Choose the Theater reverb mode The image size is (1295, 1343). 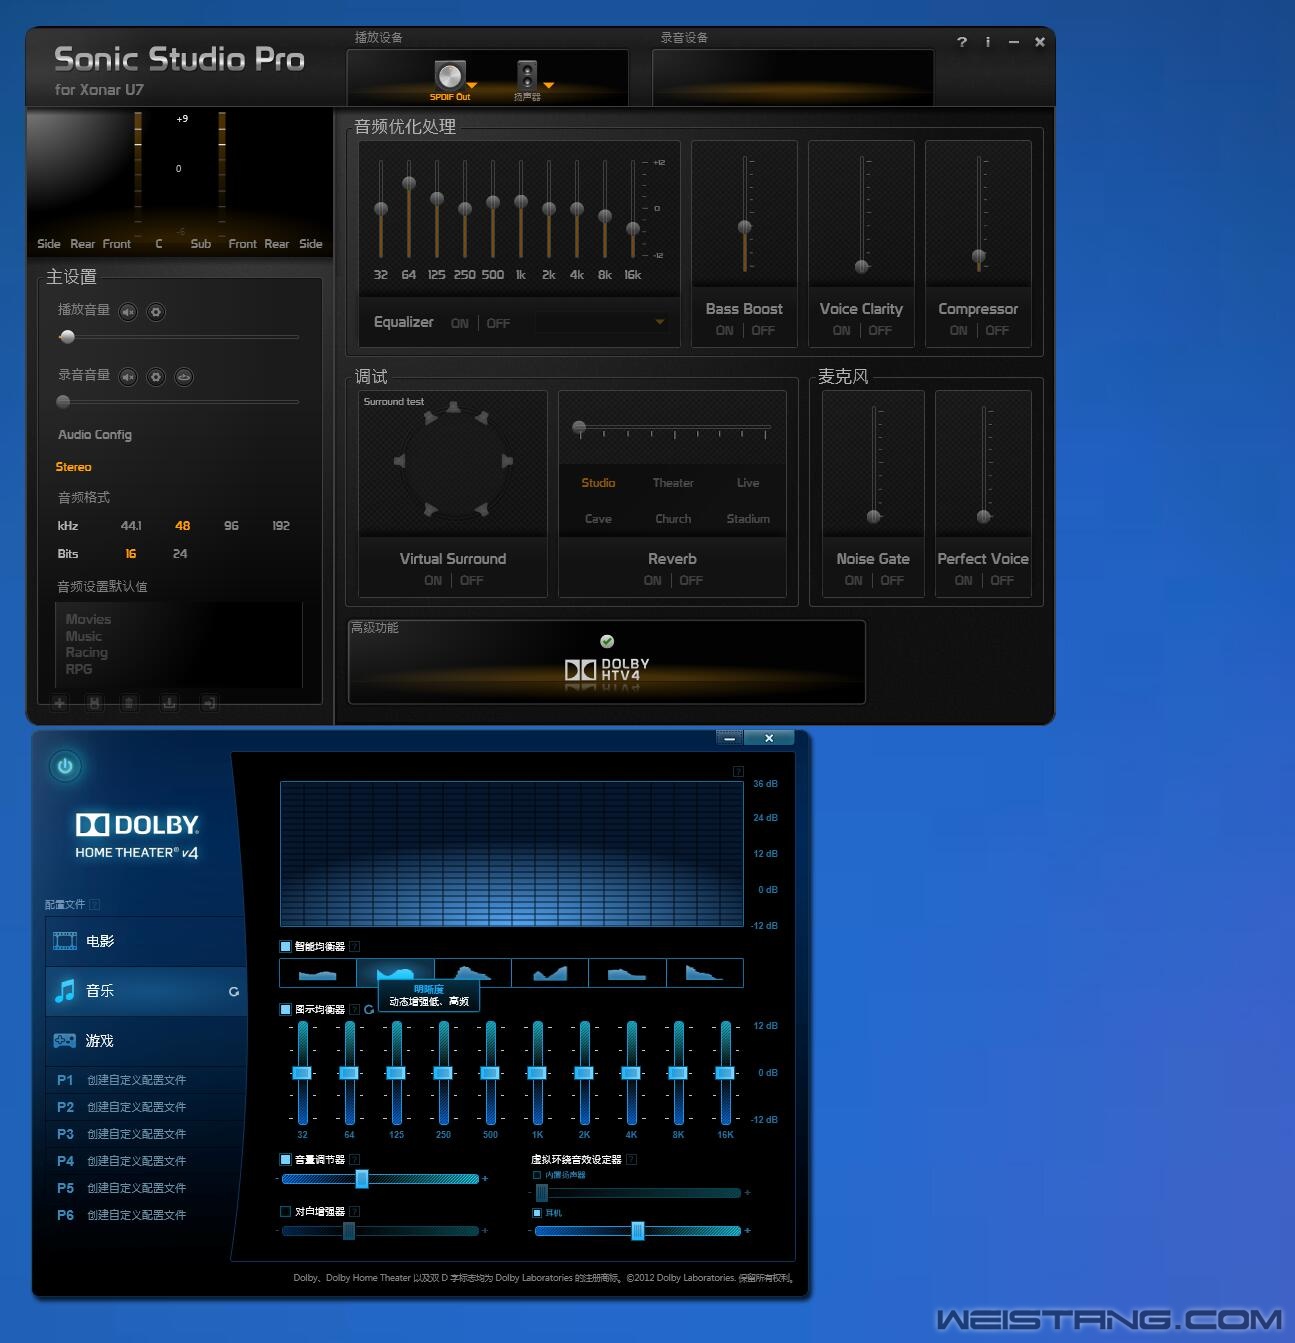(673, 483)
